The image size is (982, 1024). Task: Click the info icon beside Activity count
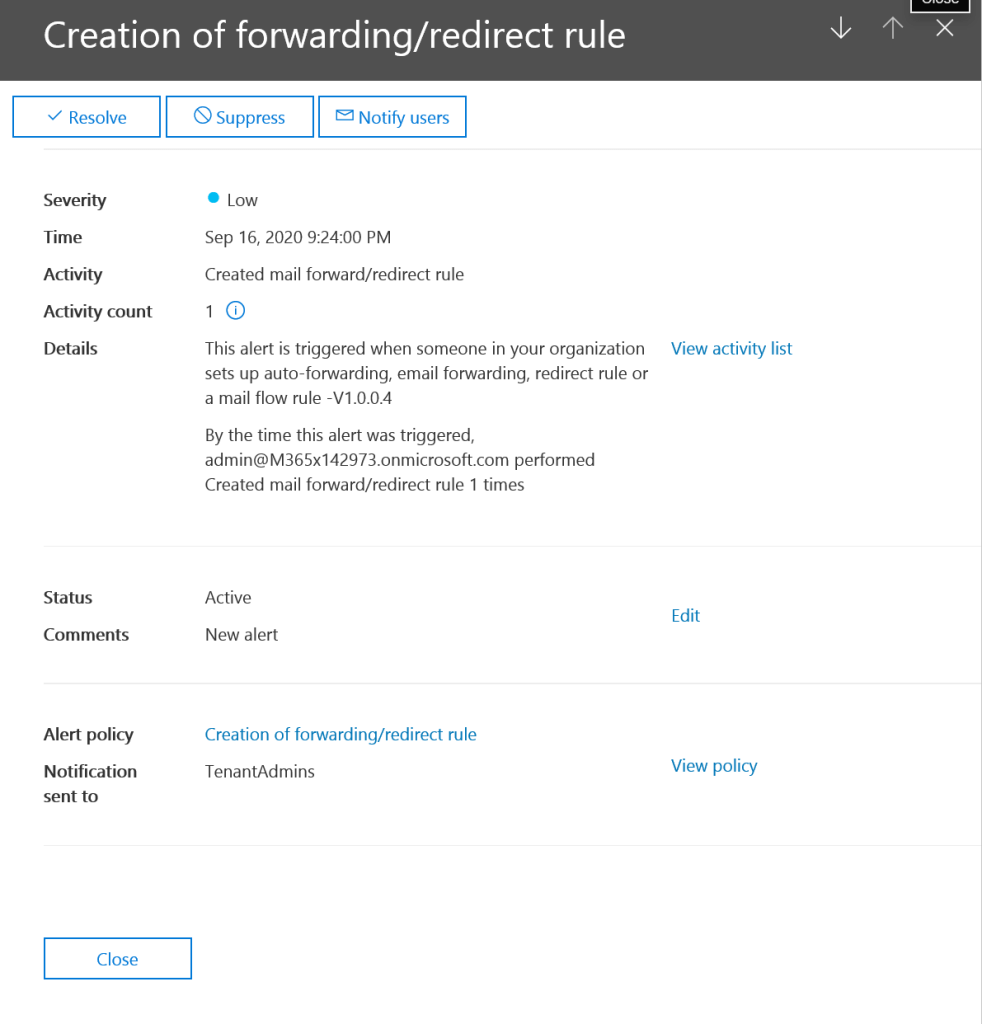tap(236, 311)
